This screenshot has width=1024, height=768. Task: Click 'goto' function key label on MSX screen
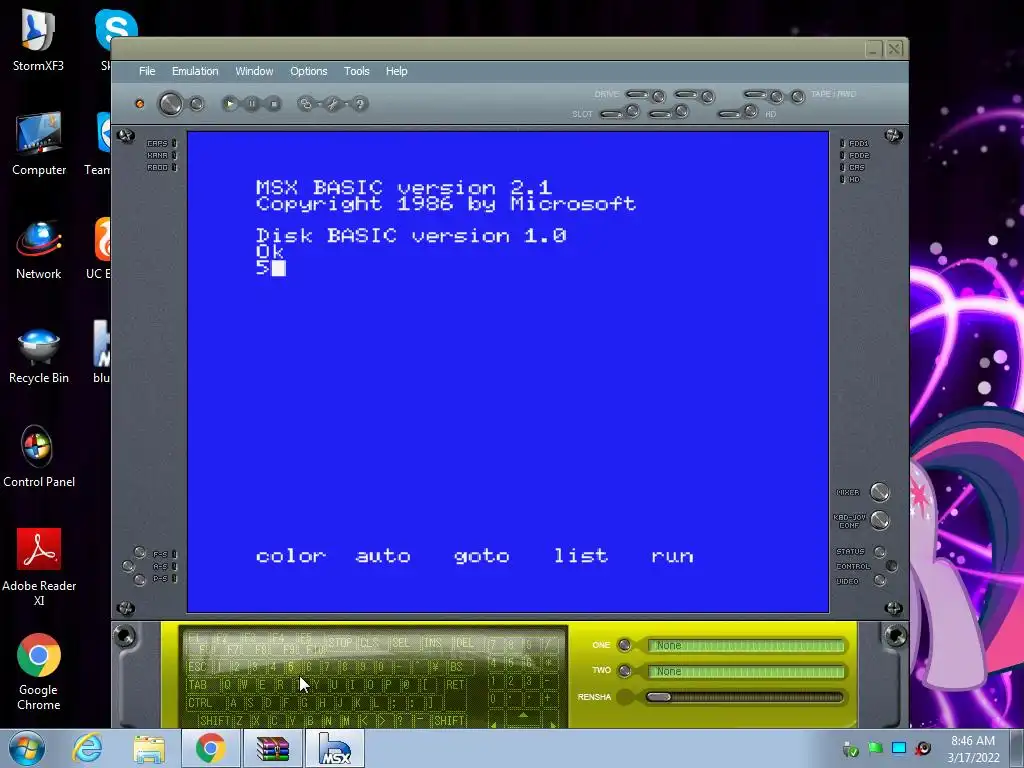482,557
